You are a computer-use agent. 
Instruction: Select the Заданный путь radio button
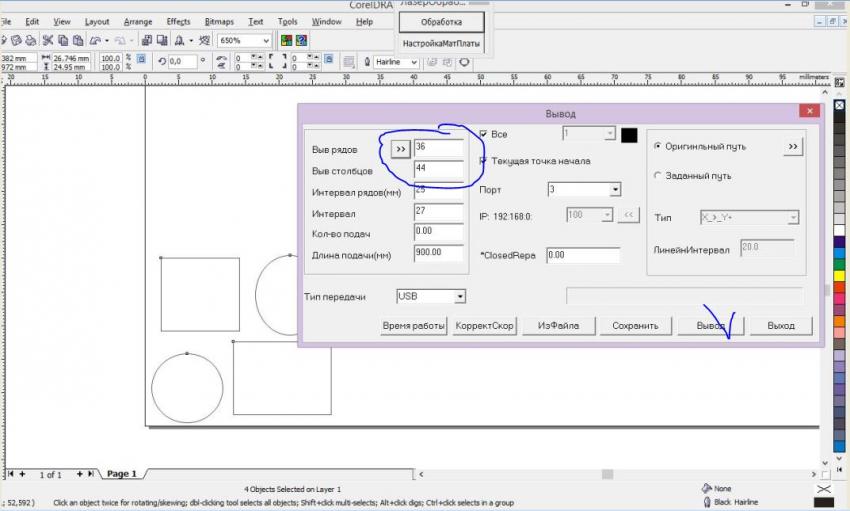tap(657, 175)
